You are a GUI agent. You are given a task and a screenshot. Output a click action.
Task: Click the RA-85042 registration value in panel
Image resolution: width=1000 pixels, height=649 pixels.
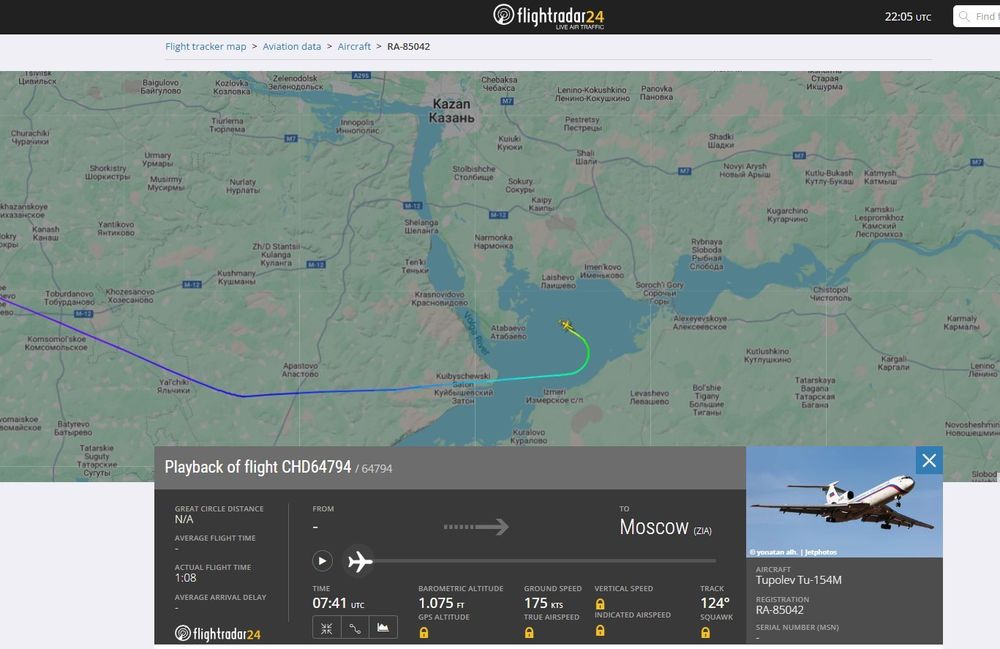coord(779,610)
